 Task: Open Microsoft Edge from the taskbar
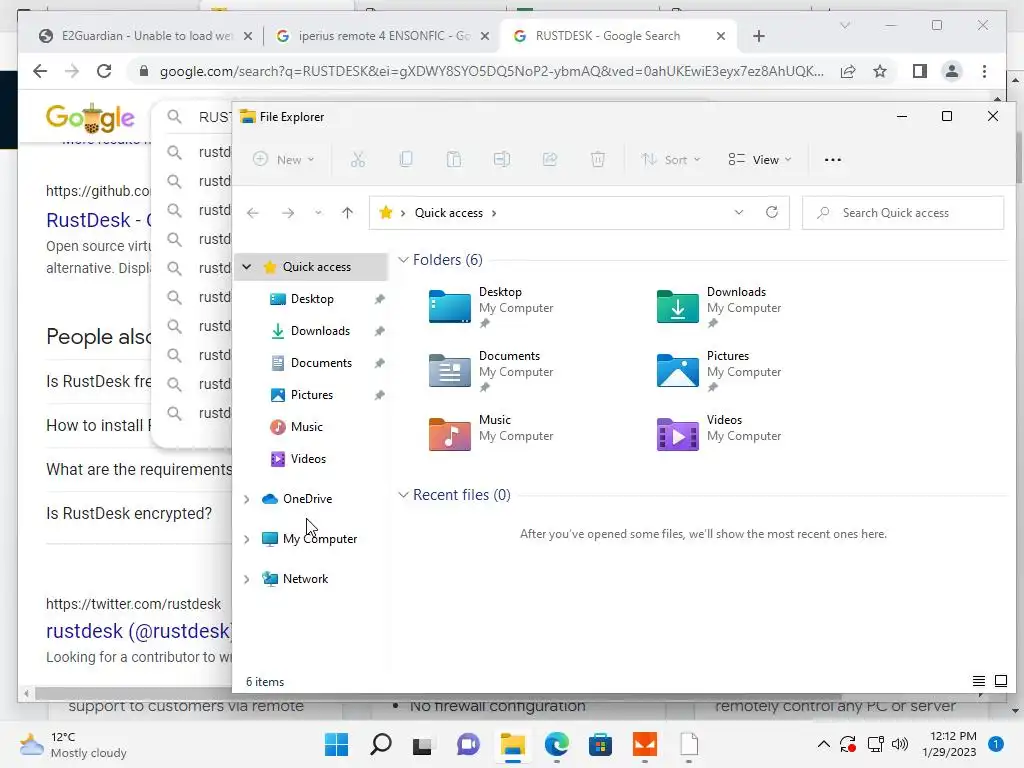(556, 744)
